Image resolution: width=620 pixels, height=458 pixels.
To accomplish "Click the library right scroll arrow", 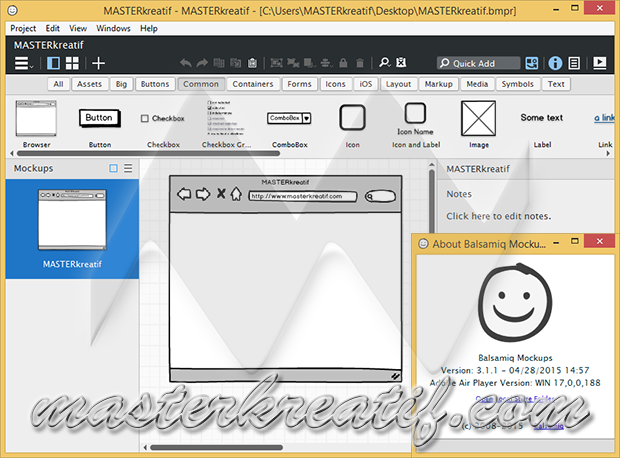I will click(x=609, y=153).
